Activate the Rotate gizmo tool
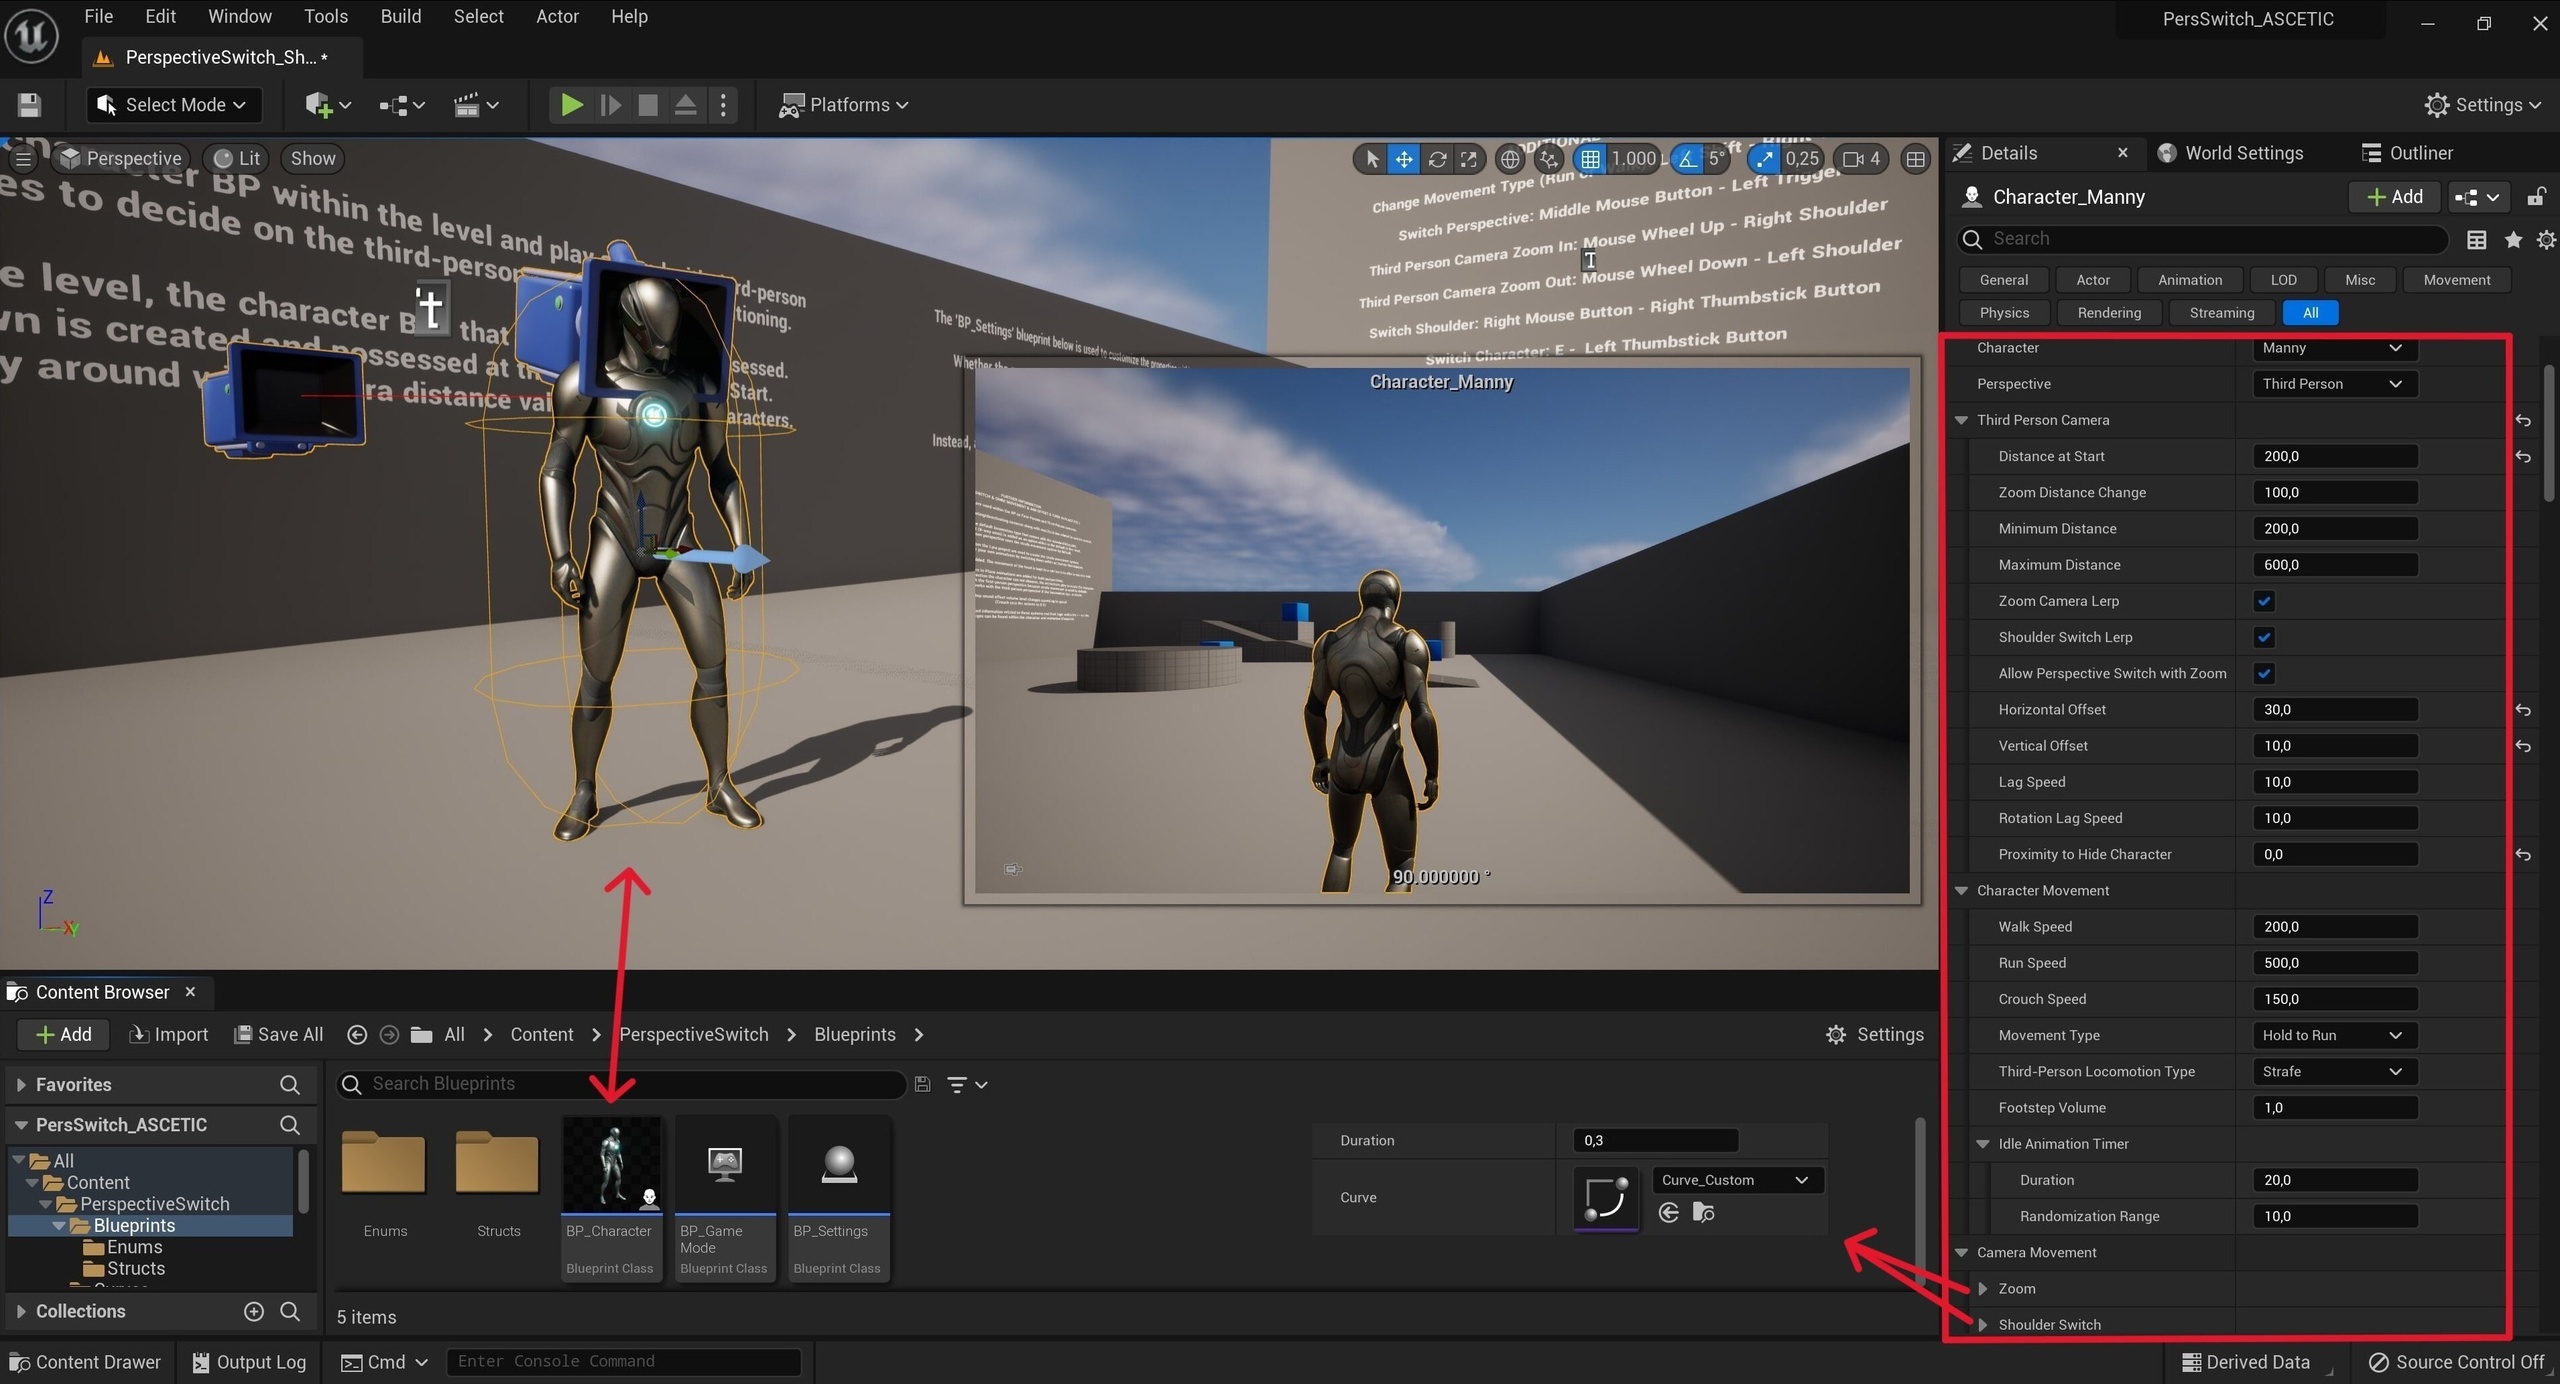The height and width of the screenshot is (1384, 2560). point(1437,159)
